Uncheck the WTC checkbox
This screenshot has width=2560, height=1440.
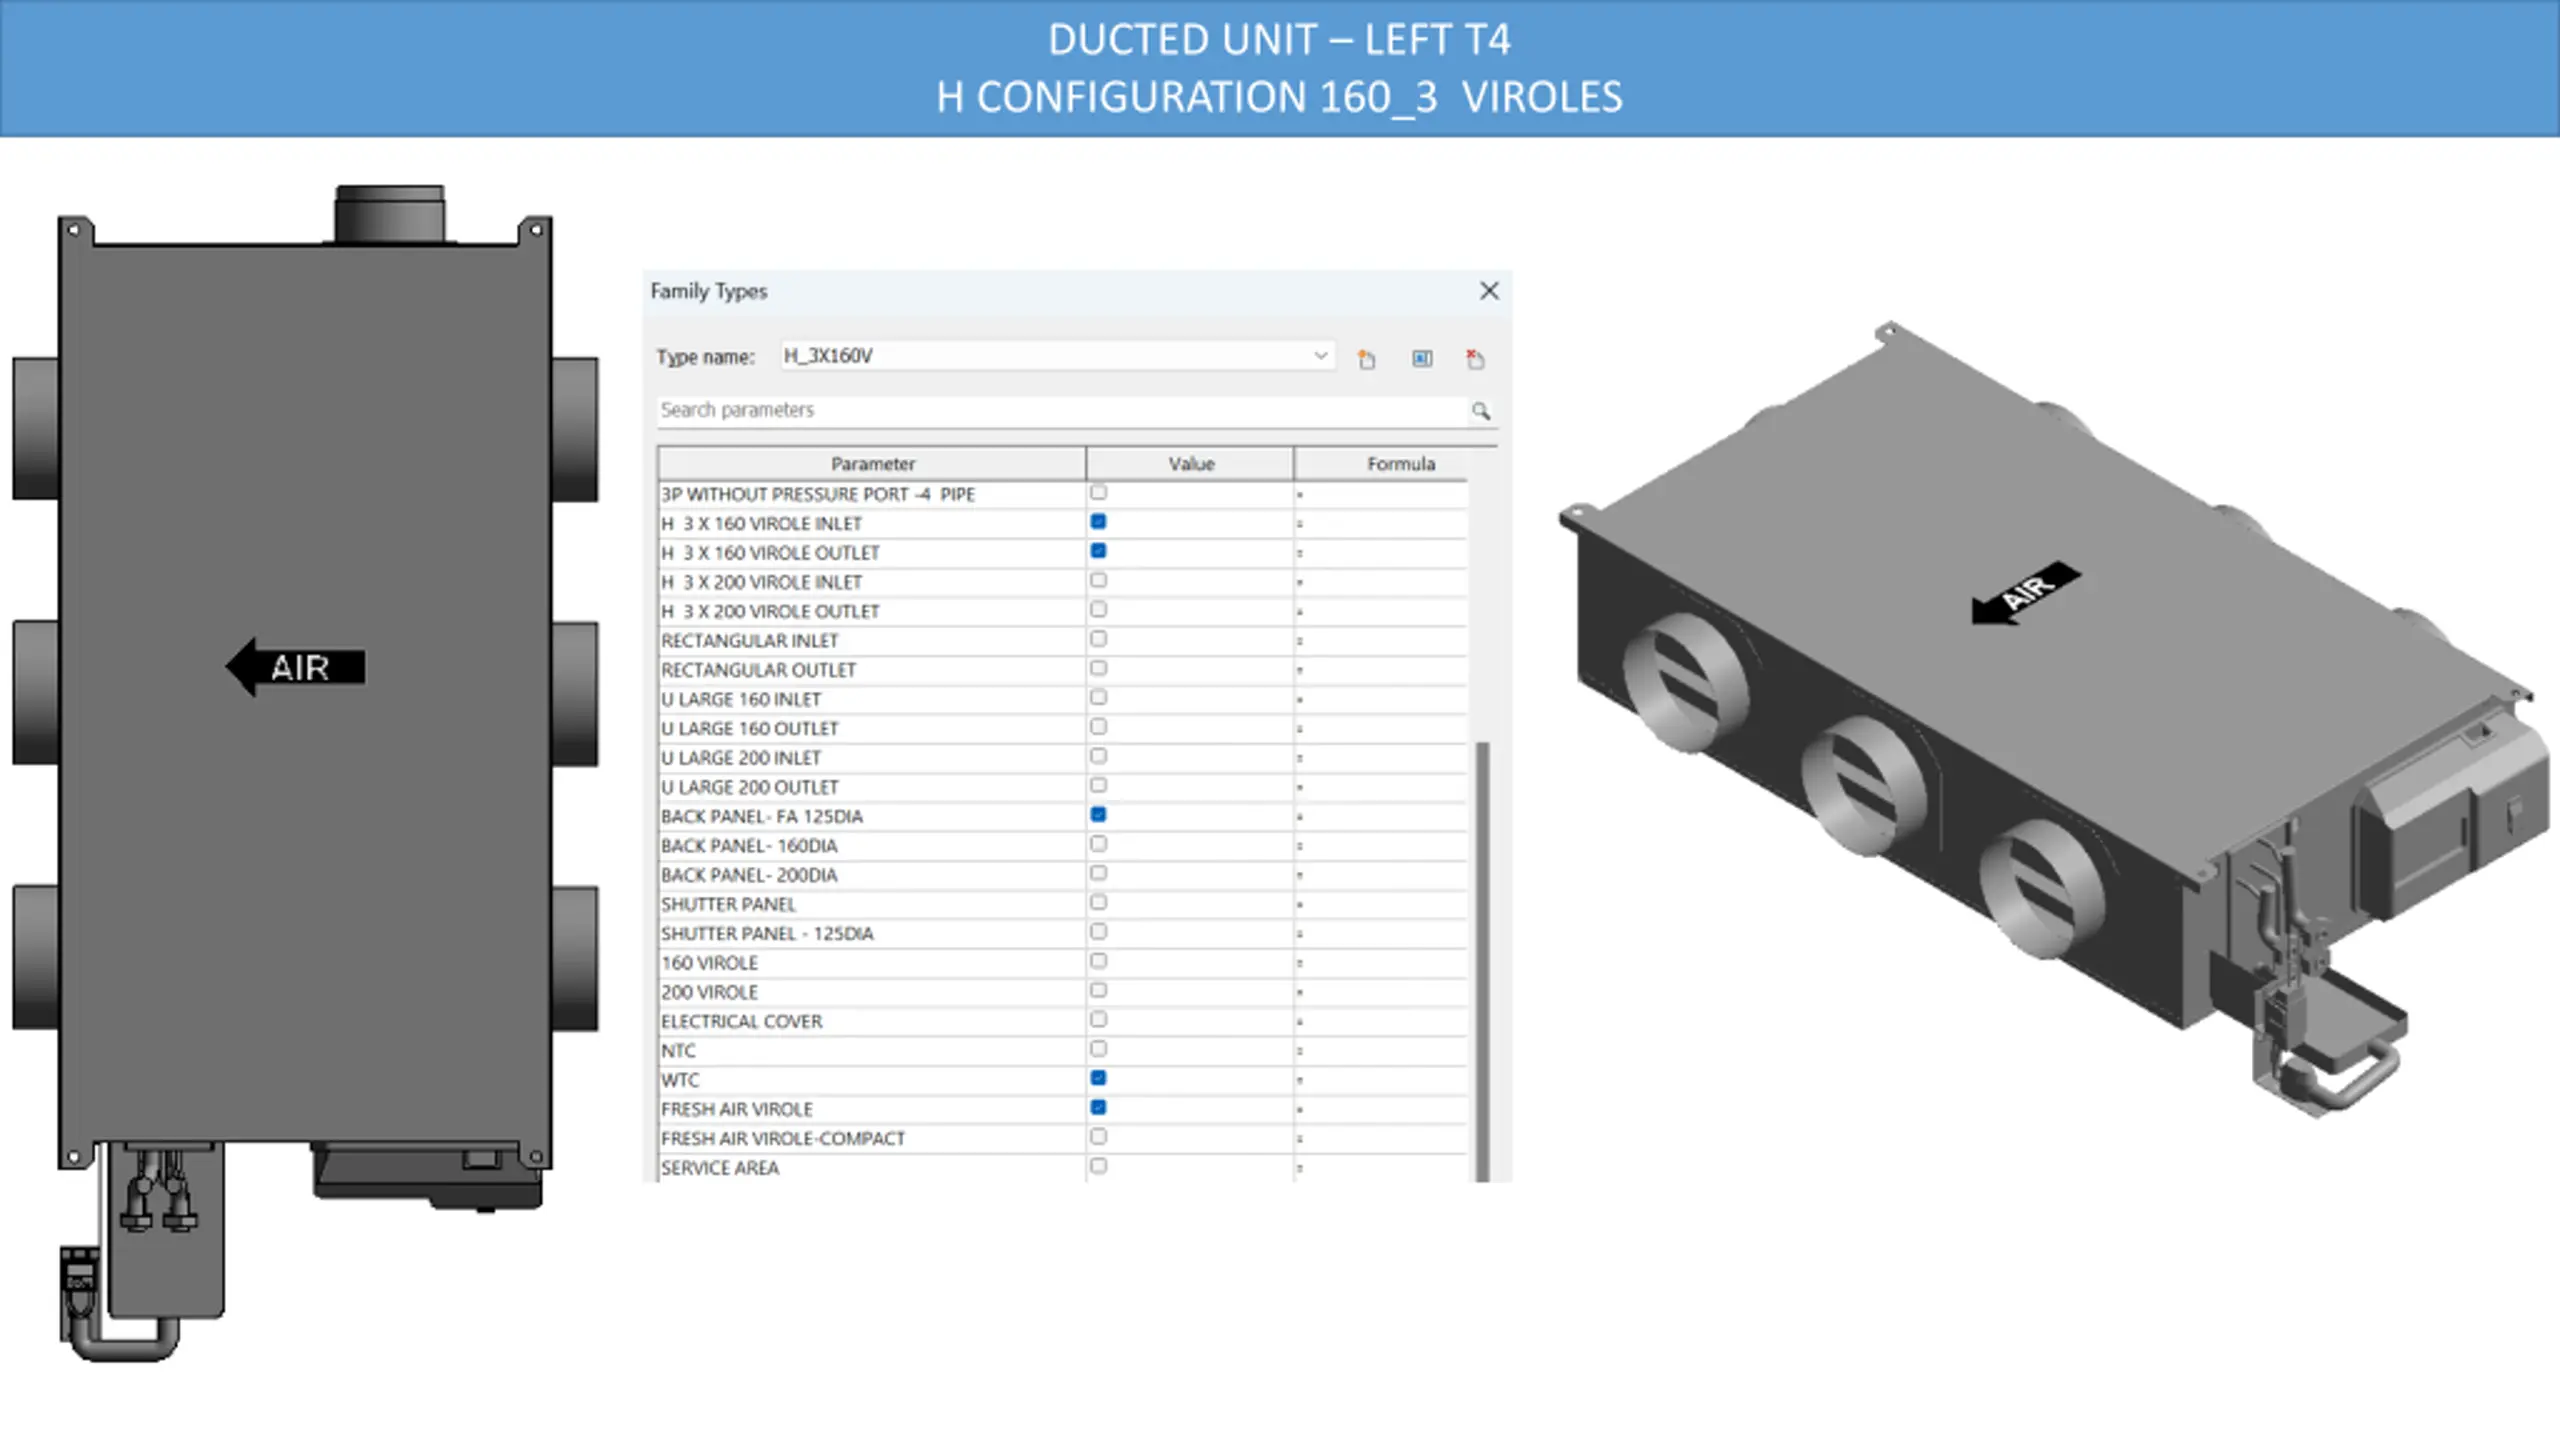(1098, 1077)
